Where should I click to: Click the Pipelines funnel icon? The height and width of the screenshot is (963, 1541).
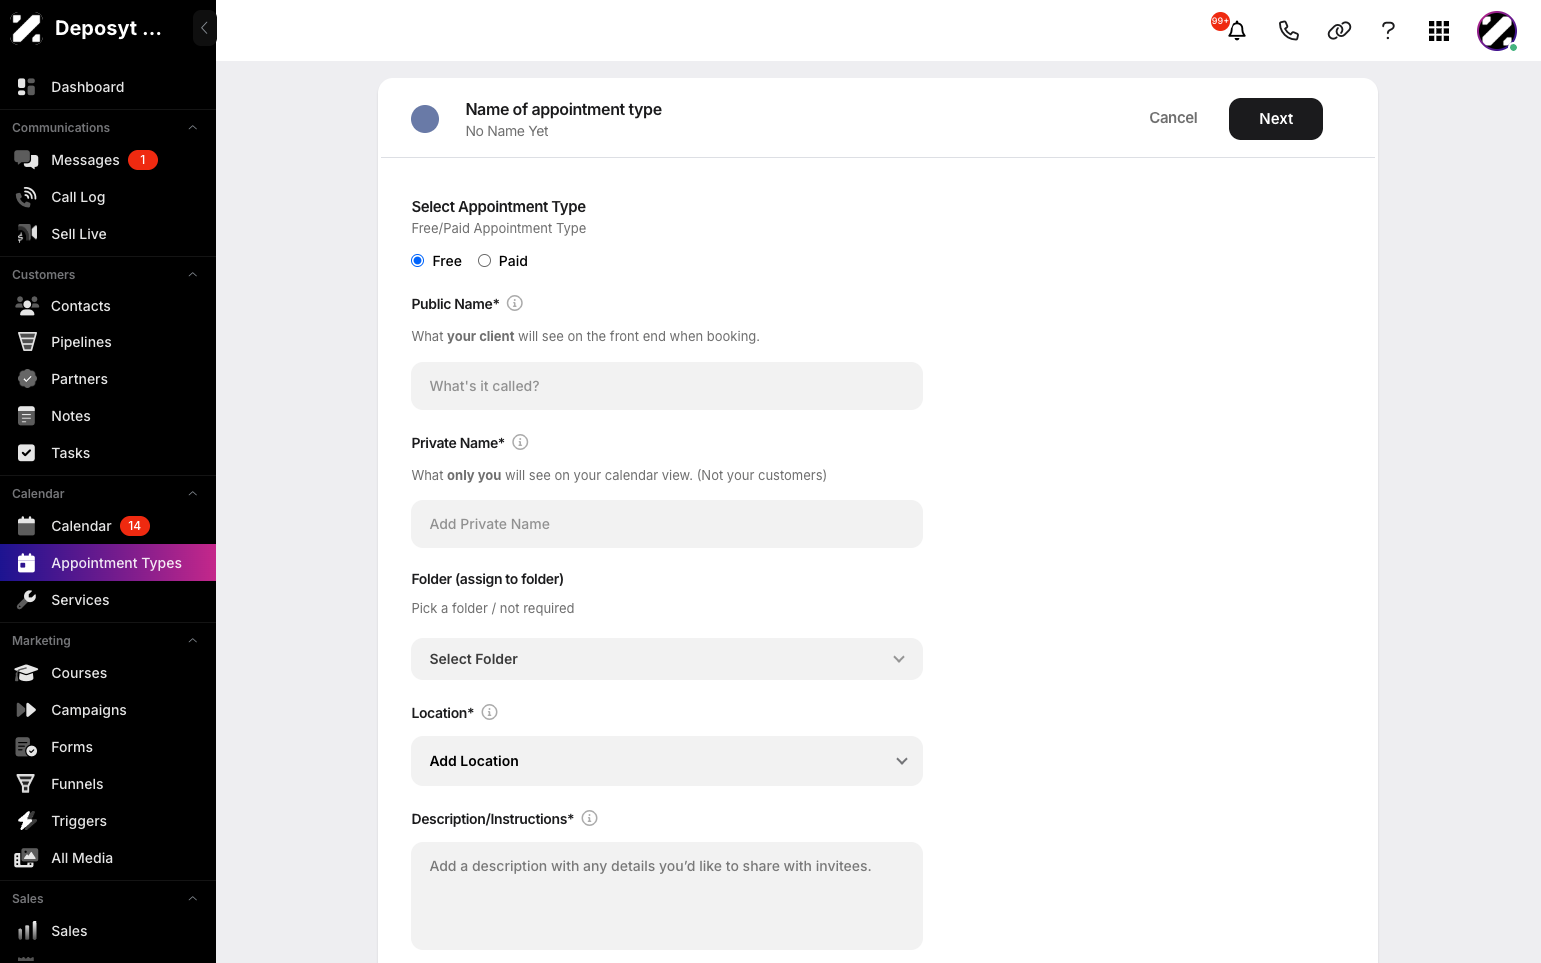[x=27, y=342]
